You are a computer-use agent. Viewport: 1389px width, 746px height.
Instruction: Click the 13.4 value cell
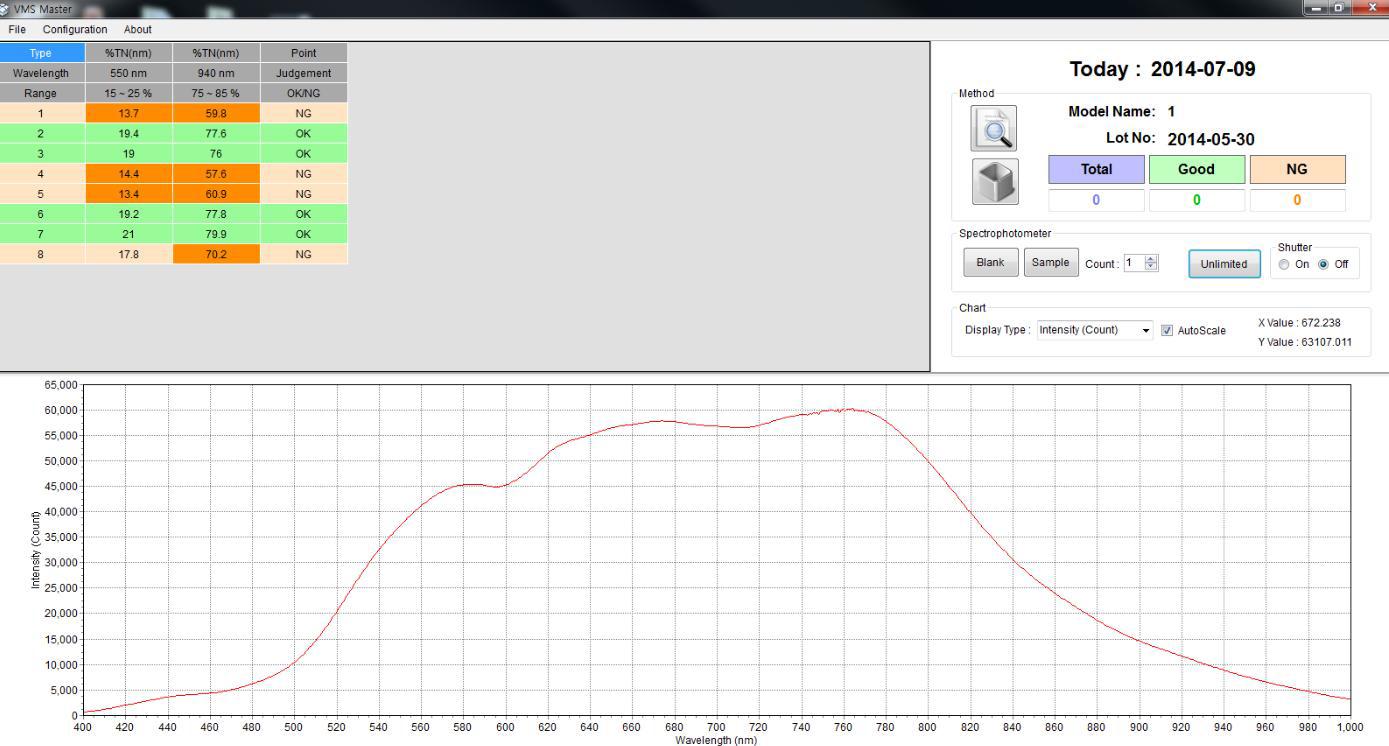[128, 194]
